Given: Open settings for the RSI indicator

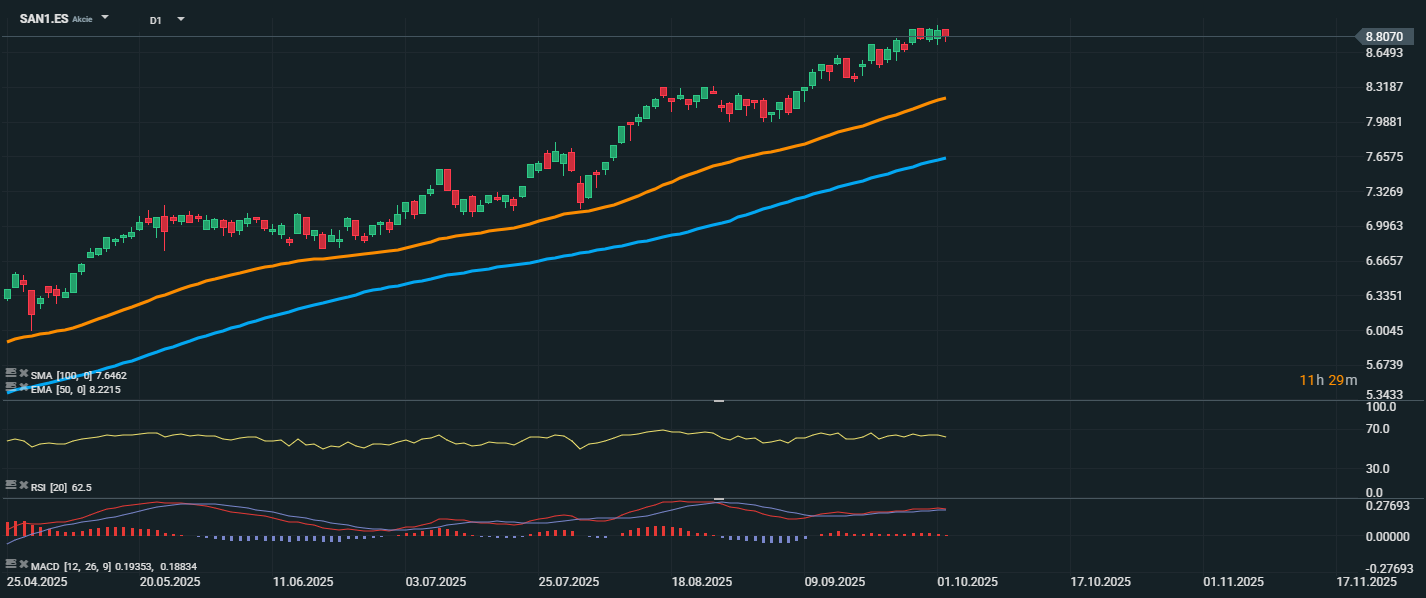Looking at the screenshot, I should (11, 486).
